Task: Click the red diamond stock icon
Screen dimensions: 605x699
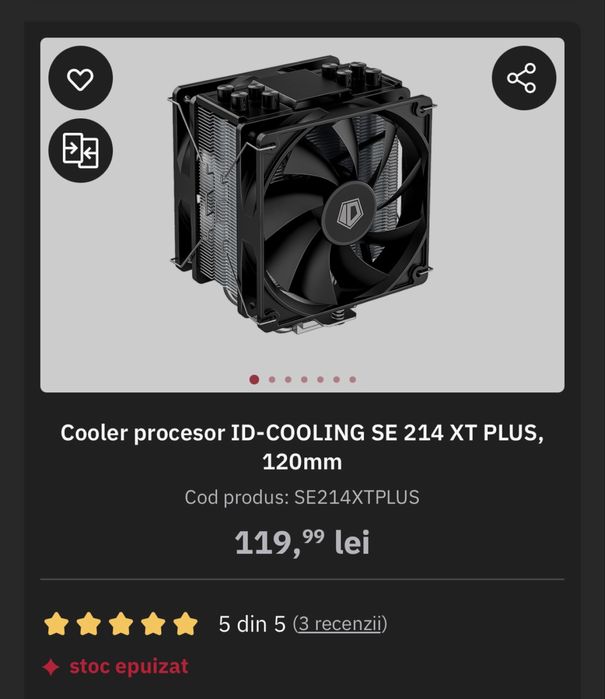Action: click(x=51, y=667)
